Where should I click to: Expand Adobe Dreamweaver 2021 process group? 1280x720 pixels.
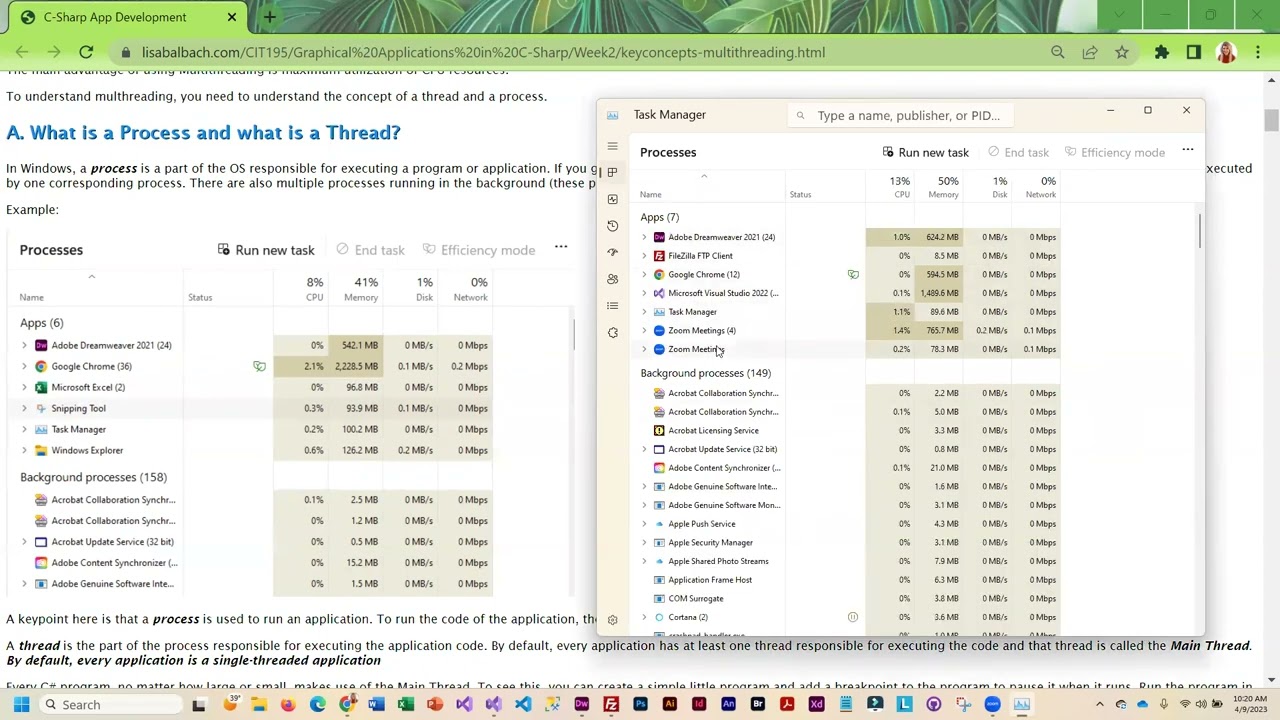(644, 237)
